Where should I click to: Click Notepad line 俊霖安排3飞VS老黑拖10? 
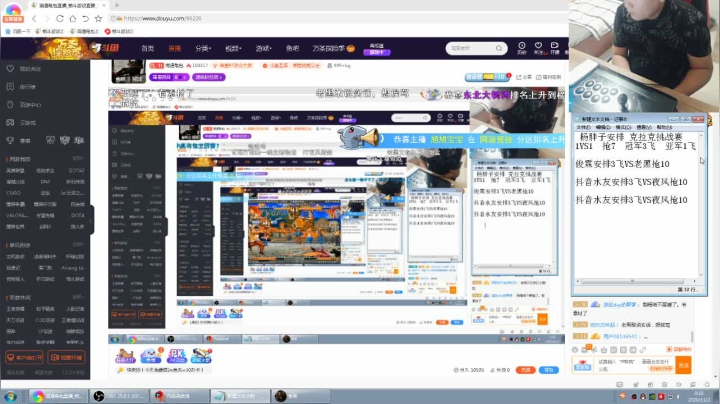pyautogui.click(x=622, y=164)
